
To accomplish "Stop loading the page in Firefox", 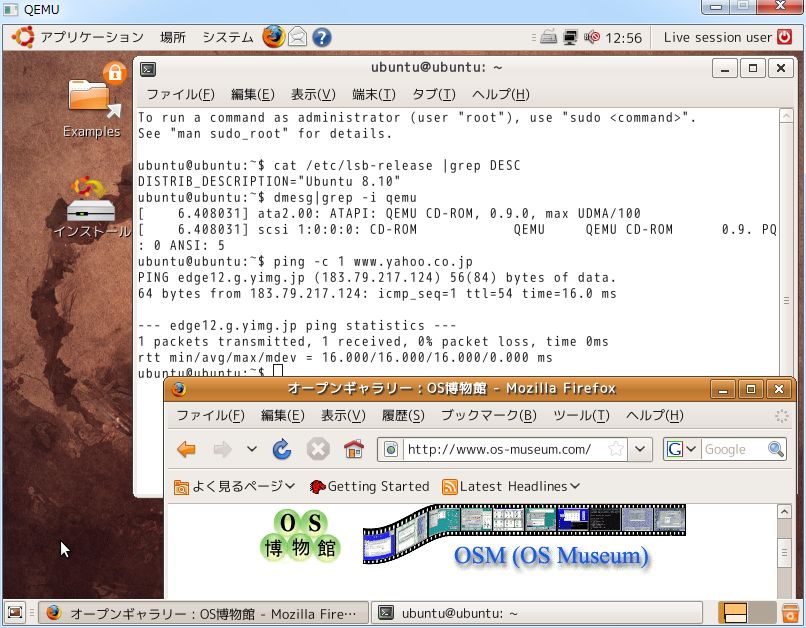I will click(318, 450).
